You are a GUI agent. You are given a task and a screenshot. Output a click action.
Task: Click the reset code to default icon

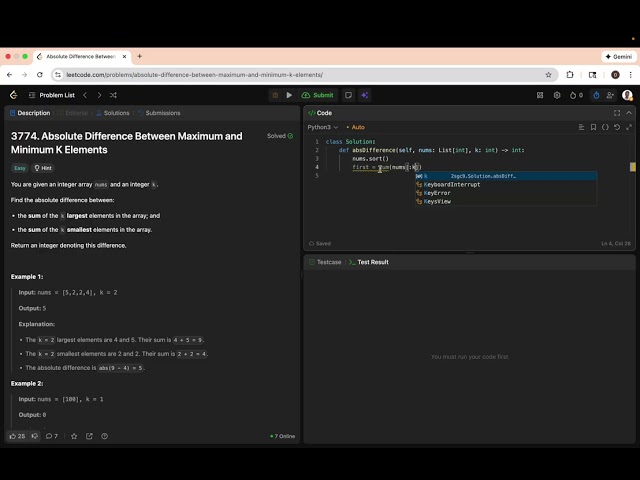pos(617,127)
